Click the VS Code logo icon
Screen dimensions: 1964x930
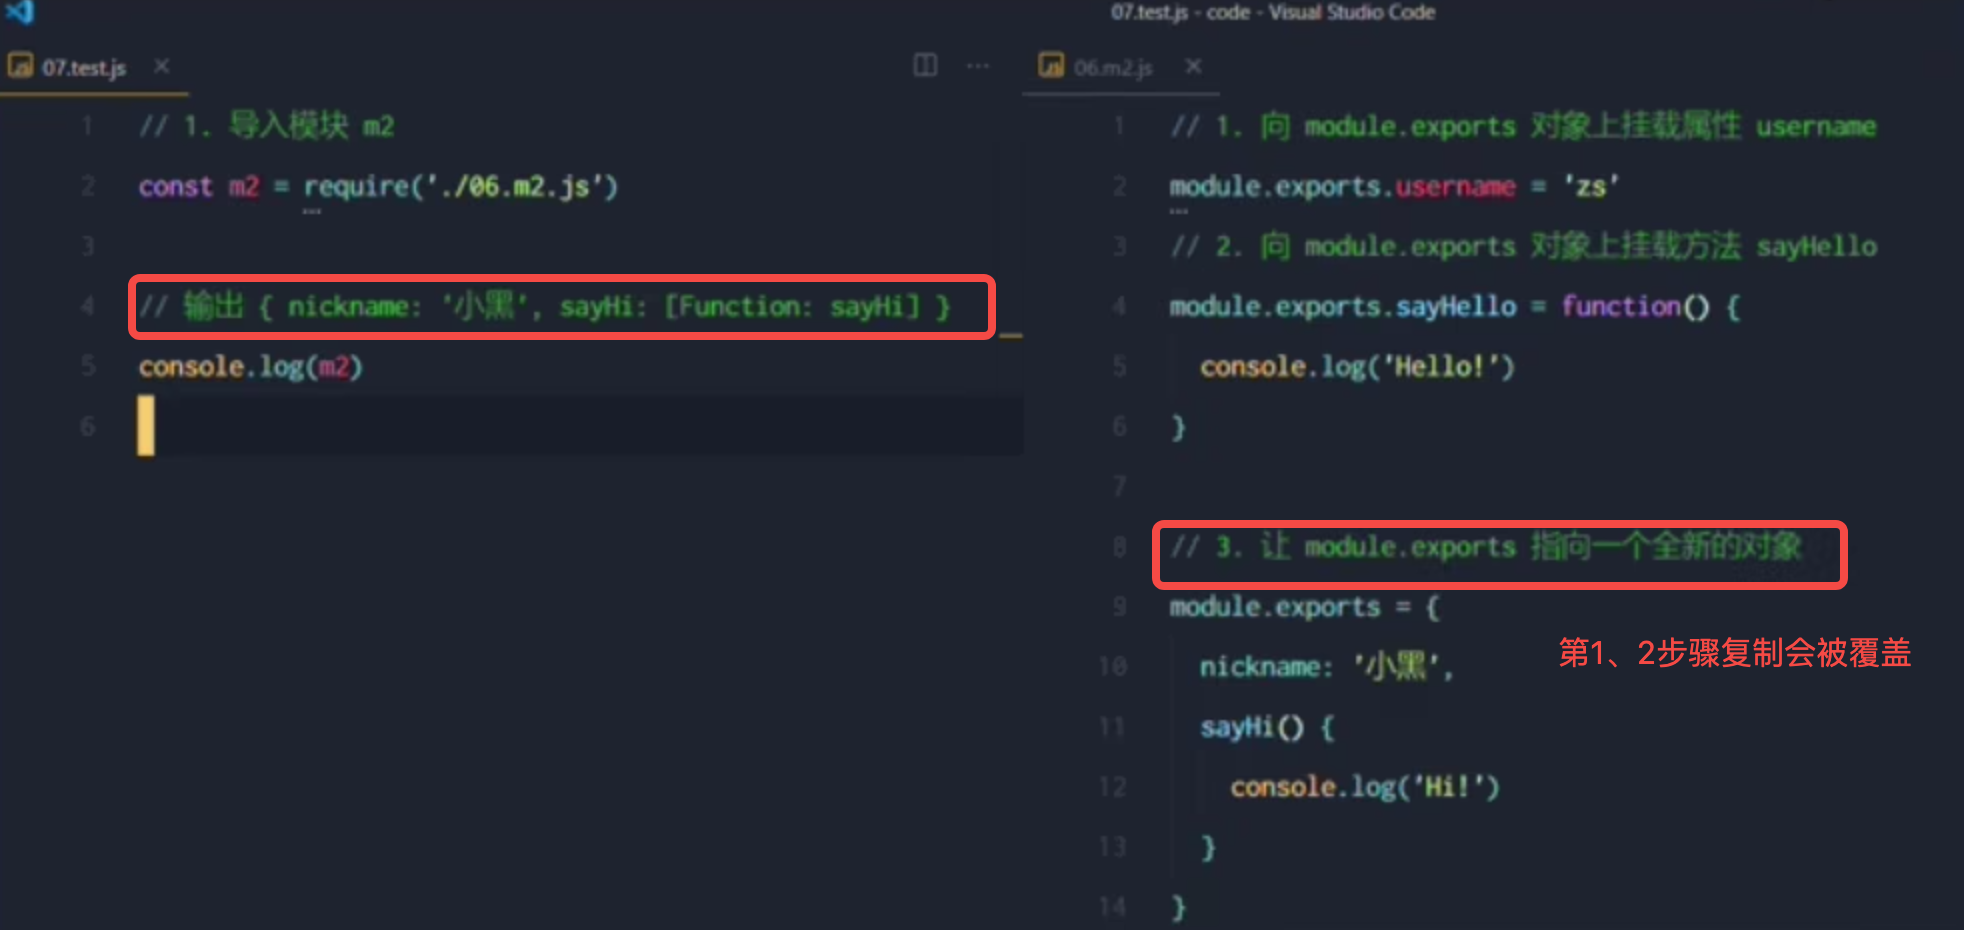click(x=20, y=11)
